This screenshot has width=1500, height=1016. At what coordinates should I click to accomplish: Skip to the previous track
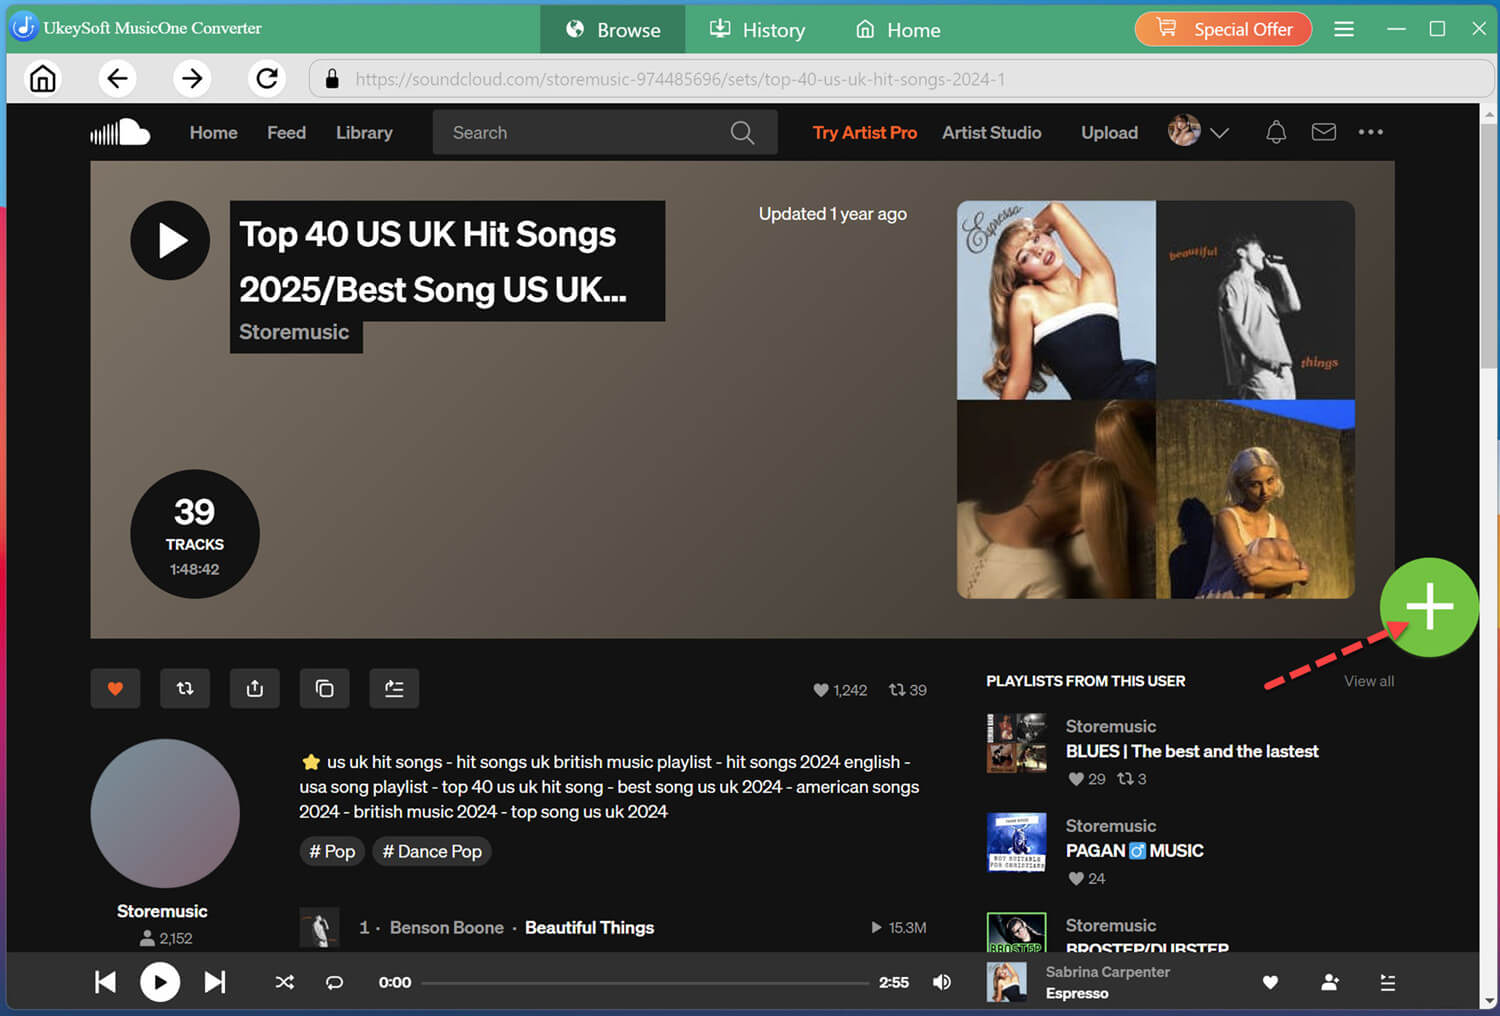pyautogui.click(x=105, y=982)
